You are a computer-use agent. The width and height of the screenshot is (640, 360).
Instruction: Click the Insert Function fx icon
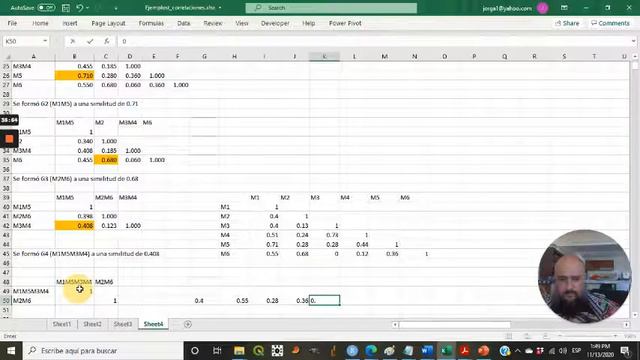pyautogui.click(x=107, y=41)
